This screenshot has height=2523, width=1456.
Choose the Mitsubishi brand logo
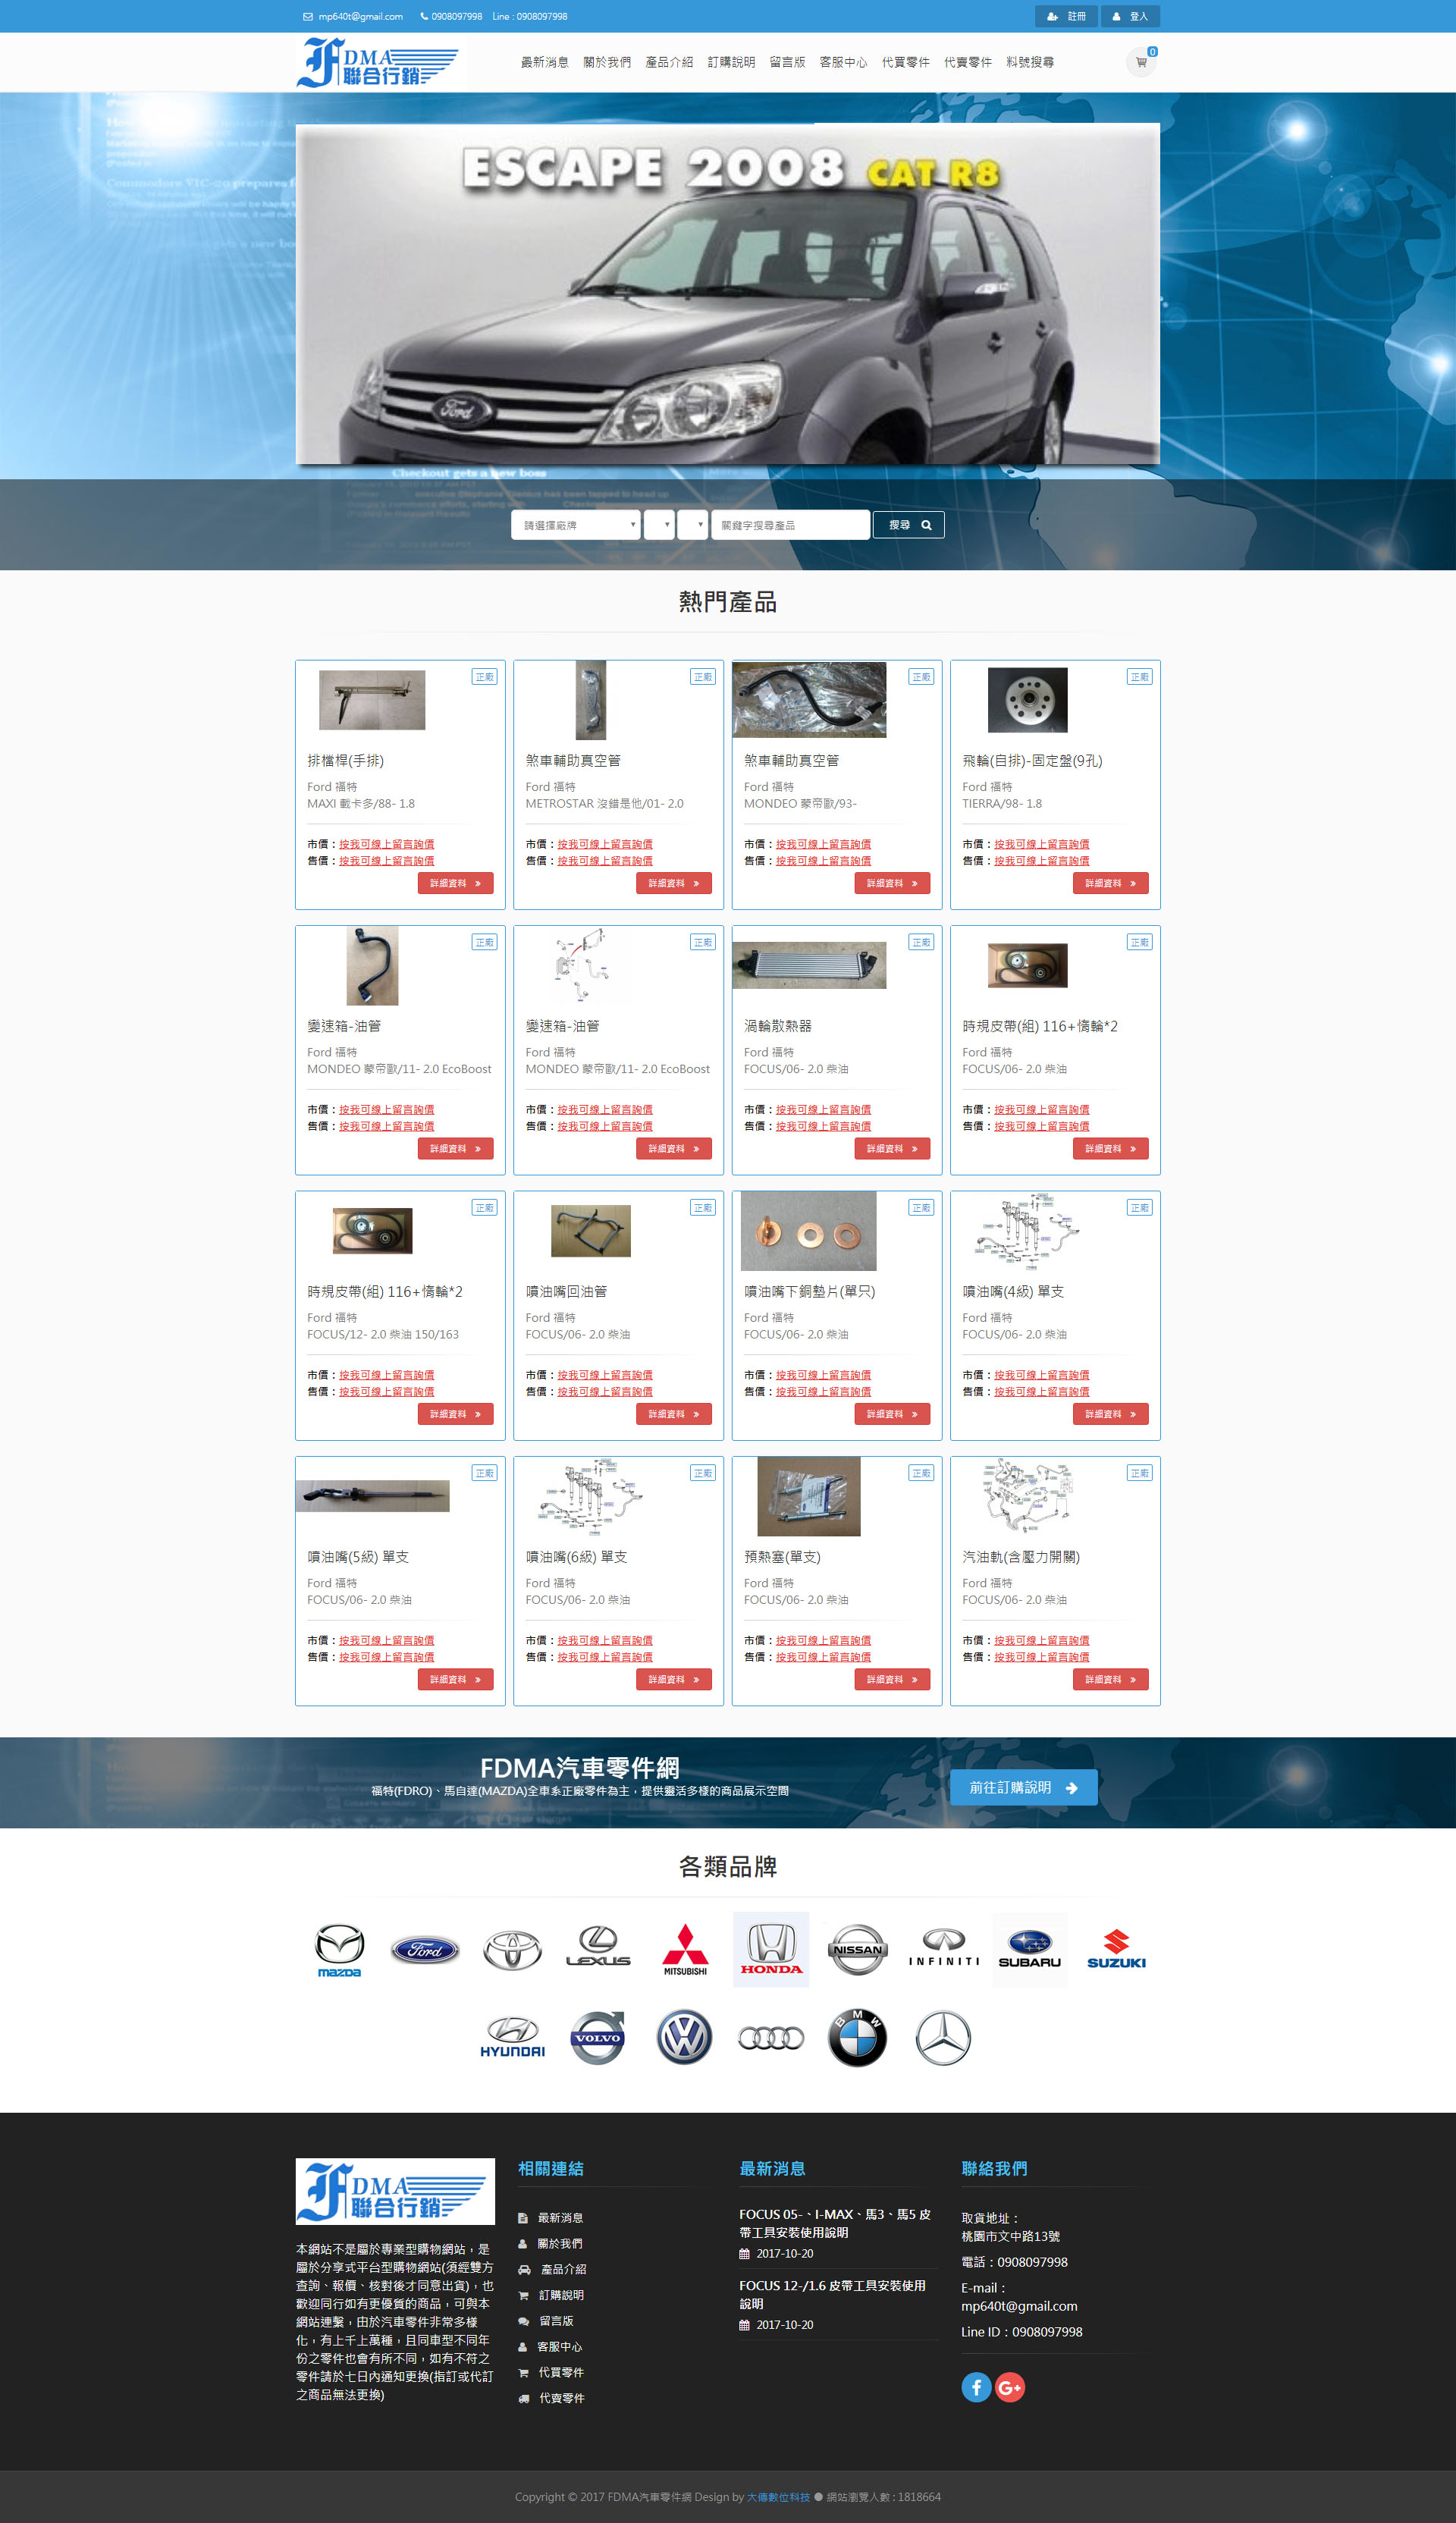coord(685,1949)
